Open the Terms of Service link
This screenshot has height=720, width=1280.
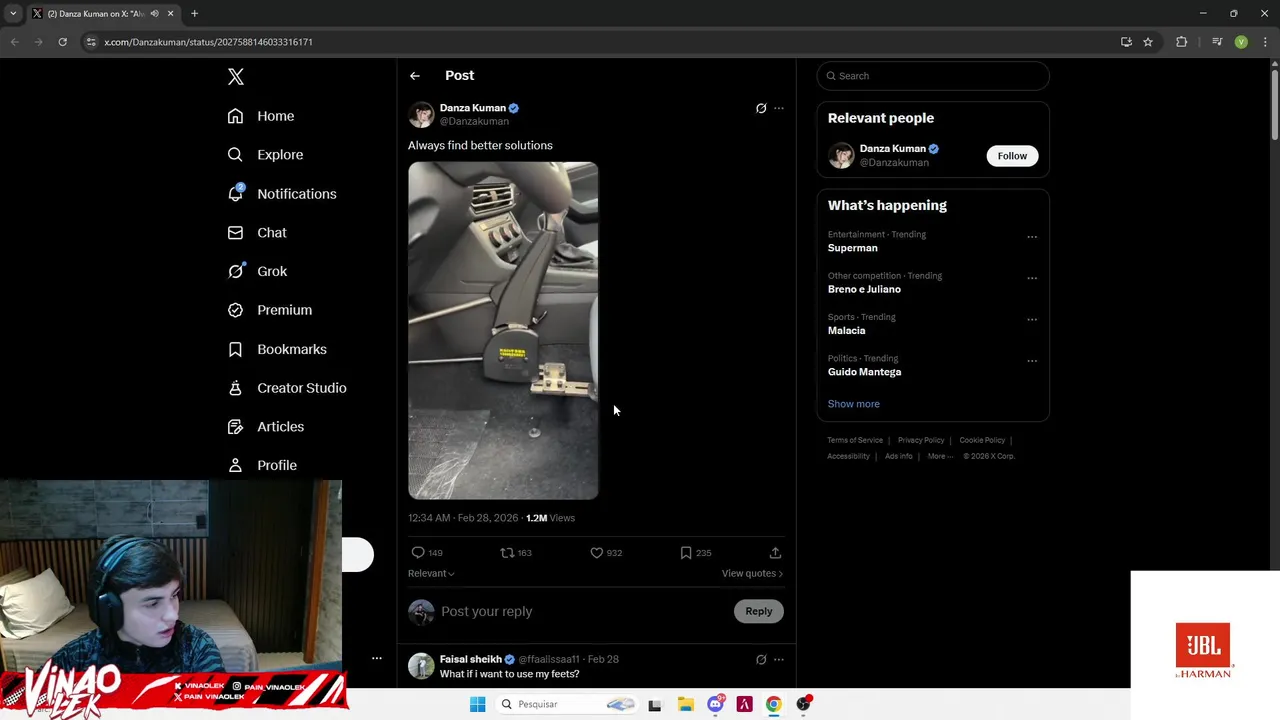coord(855,440)
